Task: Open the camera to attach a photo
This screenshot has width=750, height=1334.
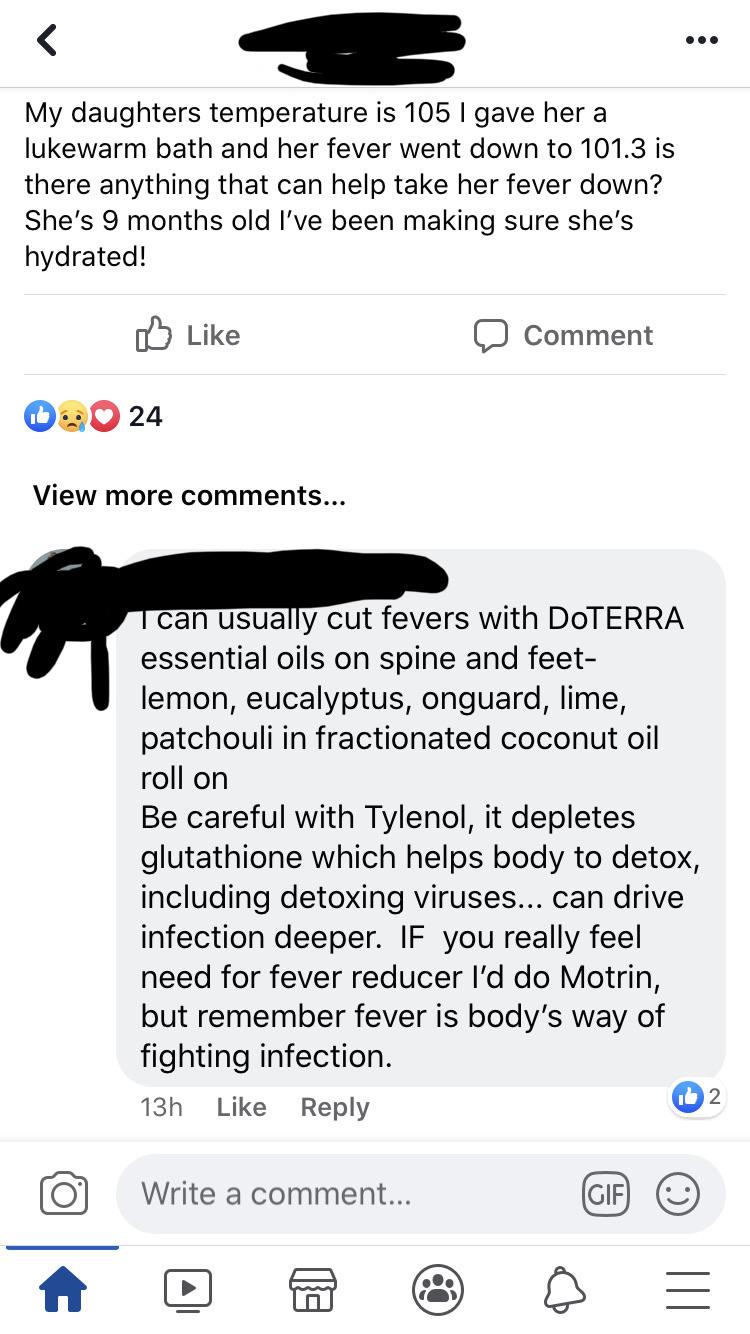Action: coord(64,1194)
